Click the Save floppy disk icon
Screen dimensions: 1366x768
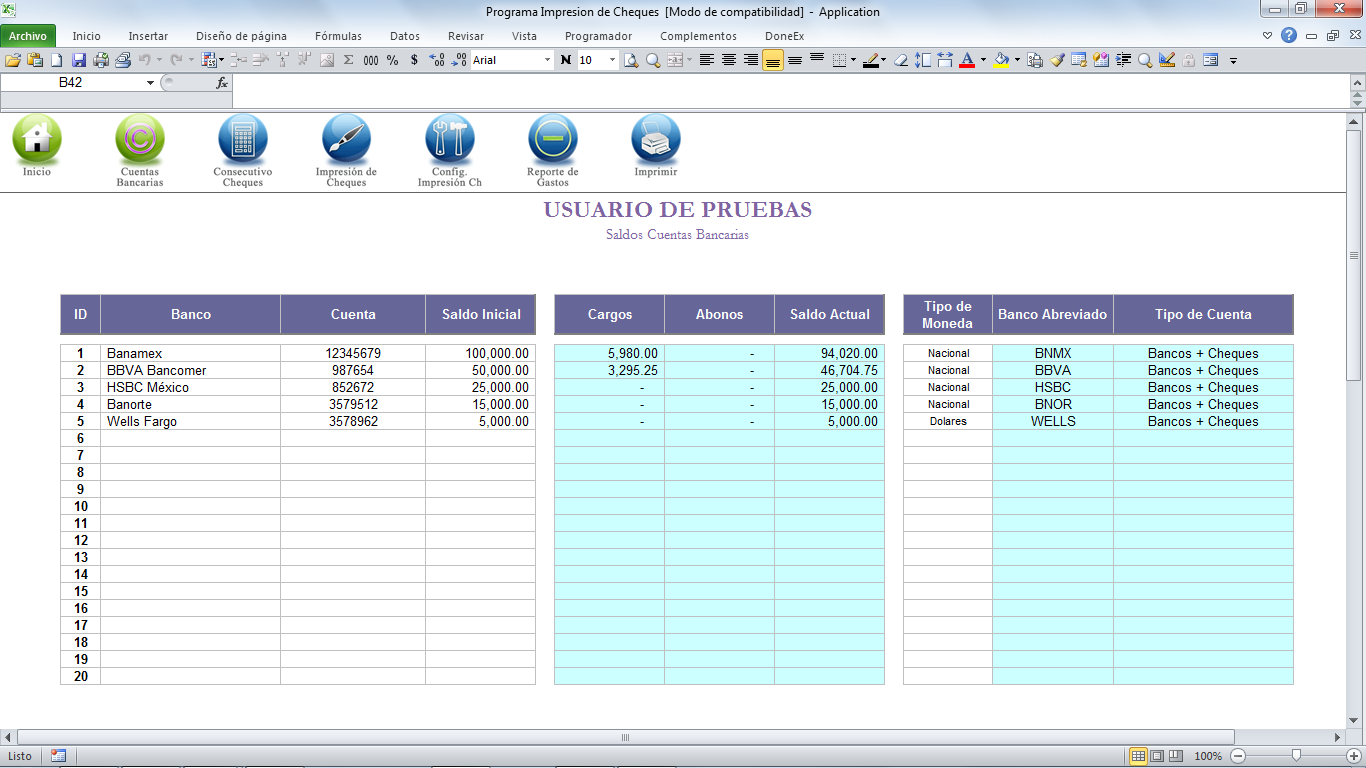[x=78, y=60]
